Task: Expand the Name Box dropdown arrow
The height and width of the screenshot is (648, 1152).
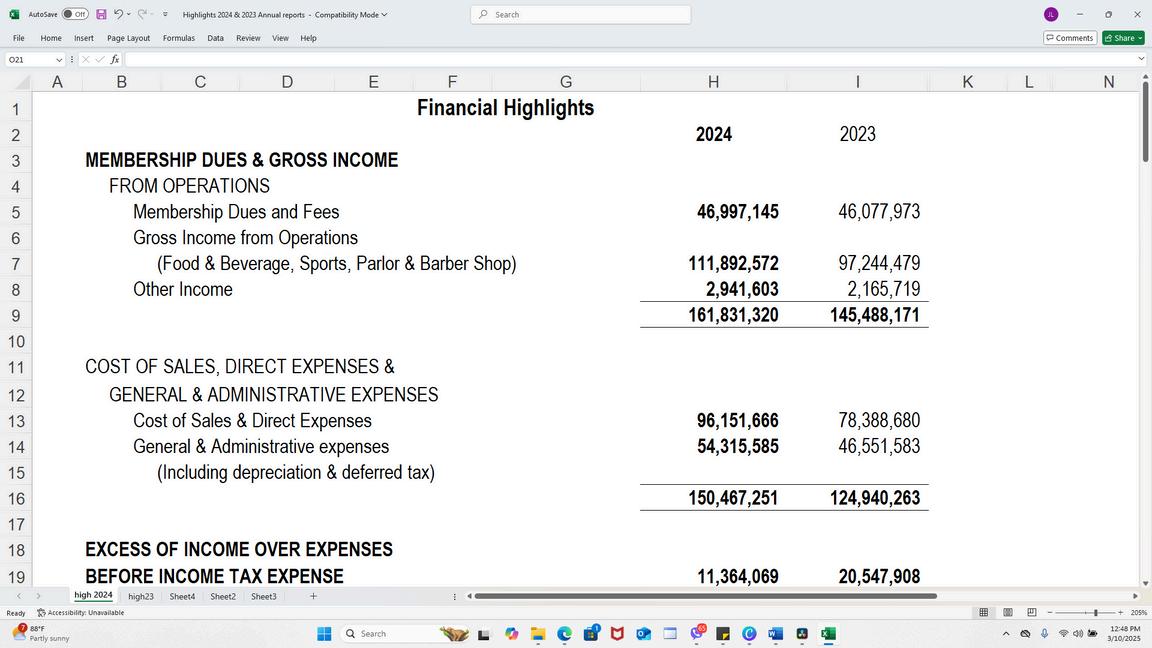Action: pos(59,60)
